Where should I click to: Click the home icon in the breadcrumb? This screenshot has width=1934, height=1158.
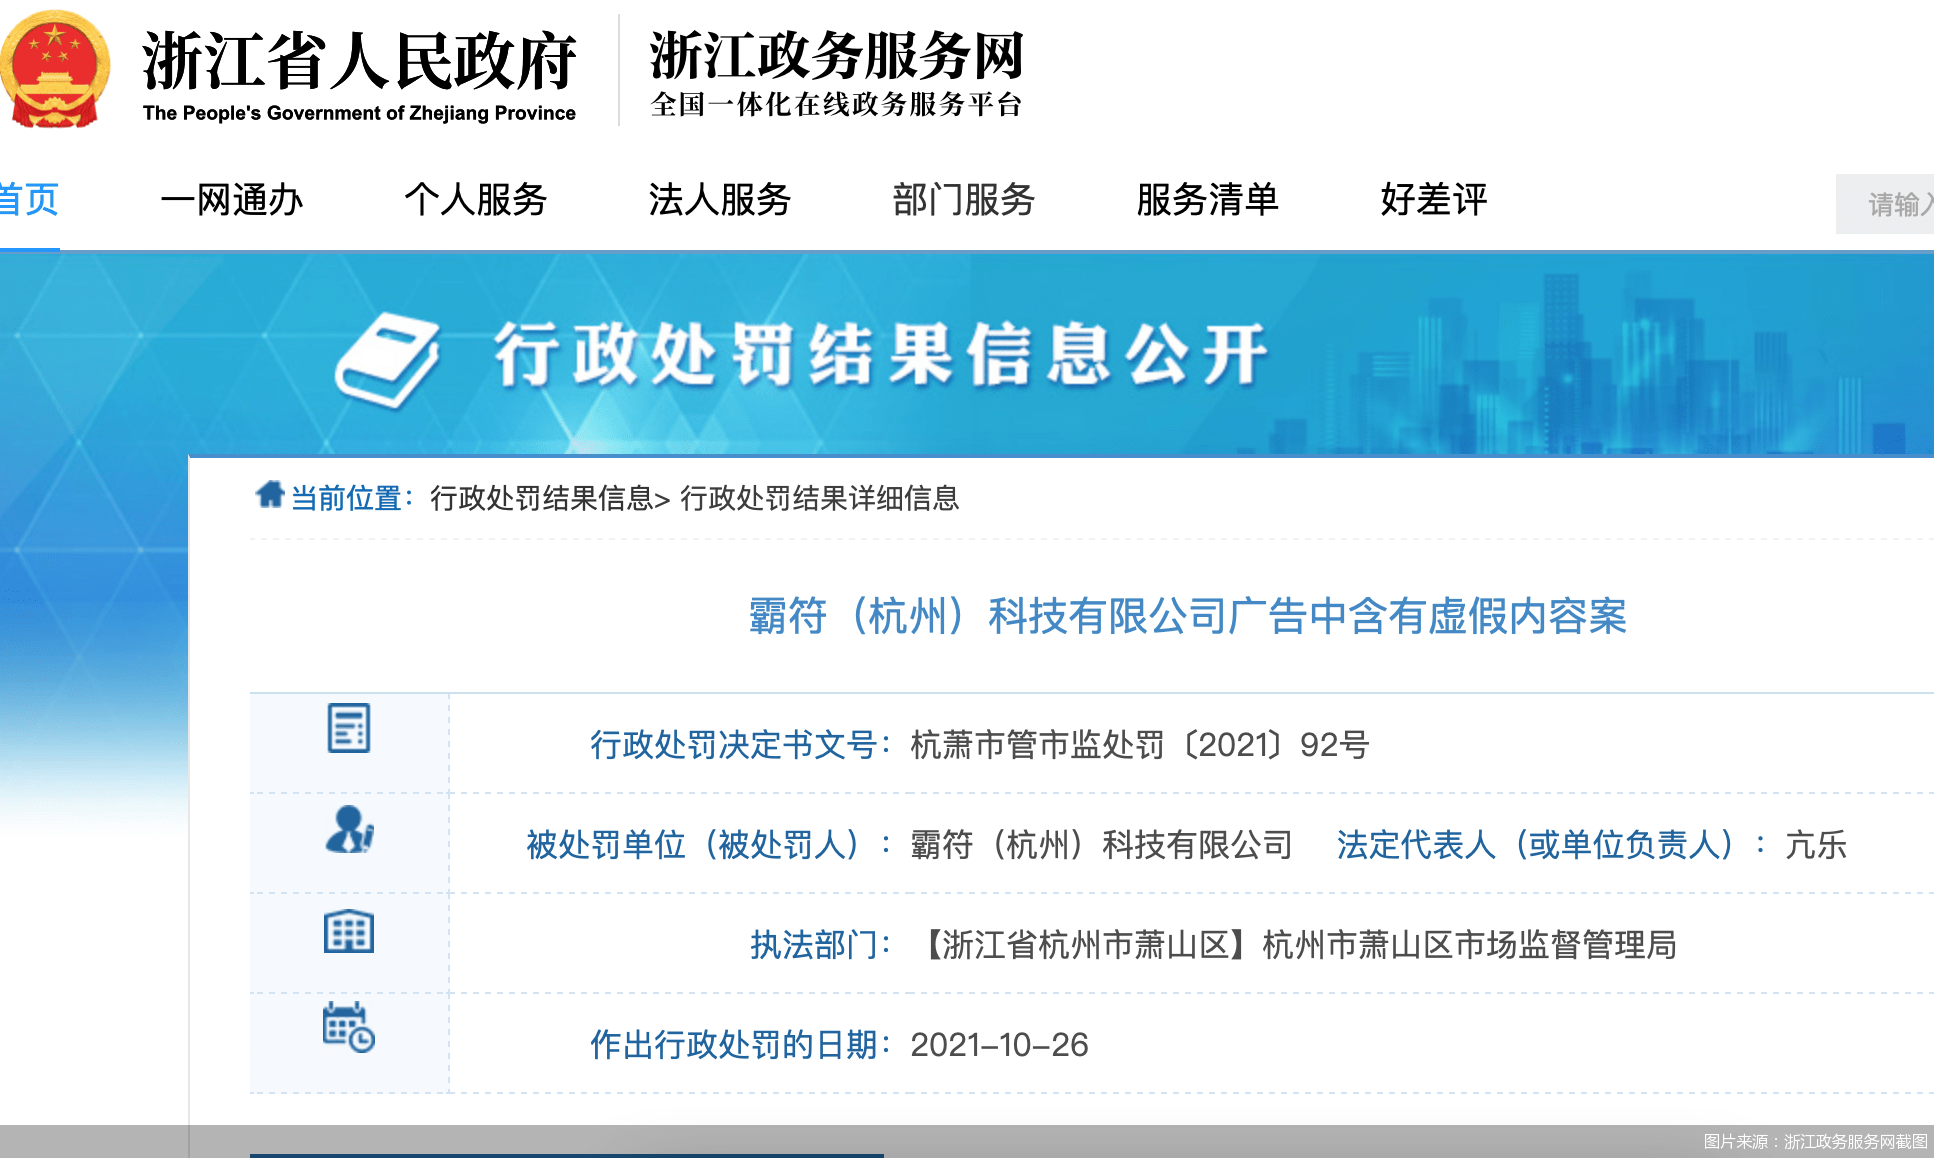pos(267,497)
